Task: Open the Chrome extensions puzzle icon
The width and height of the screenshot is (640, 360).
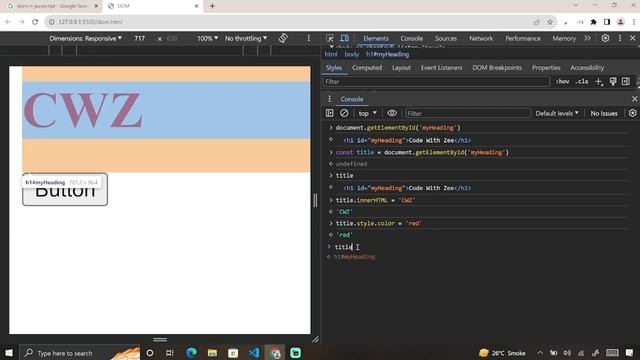Action: pyautogui.click(x=593, y=22)
